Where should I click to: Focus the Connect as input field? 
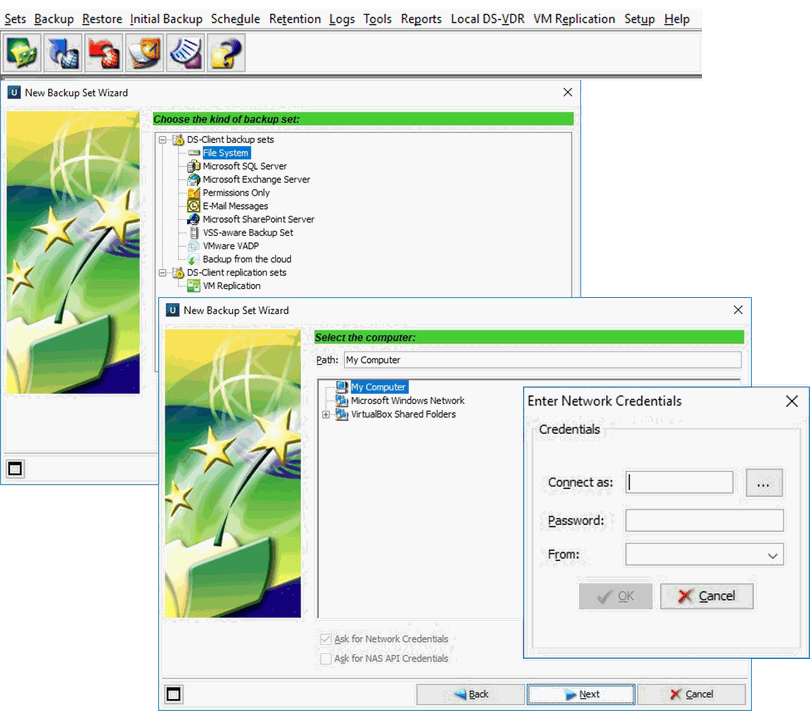(679, 482)
